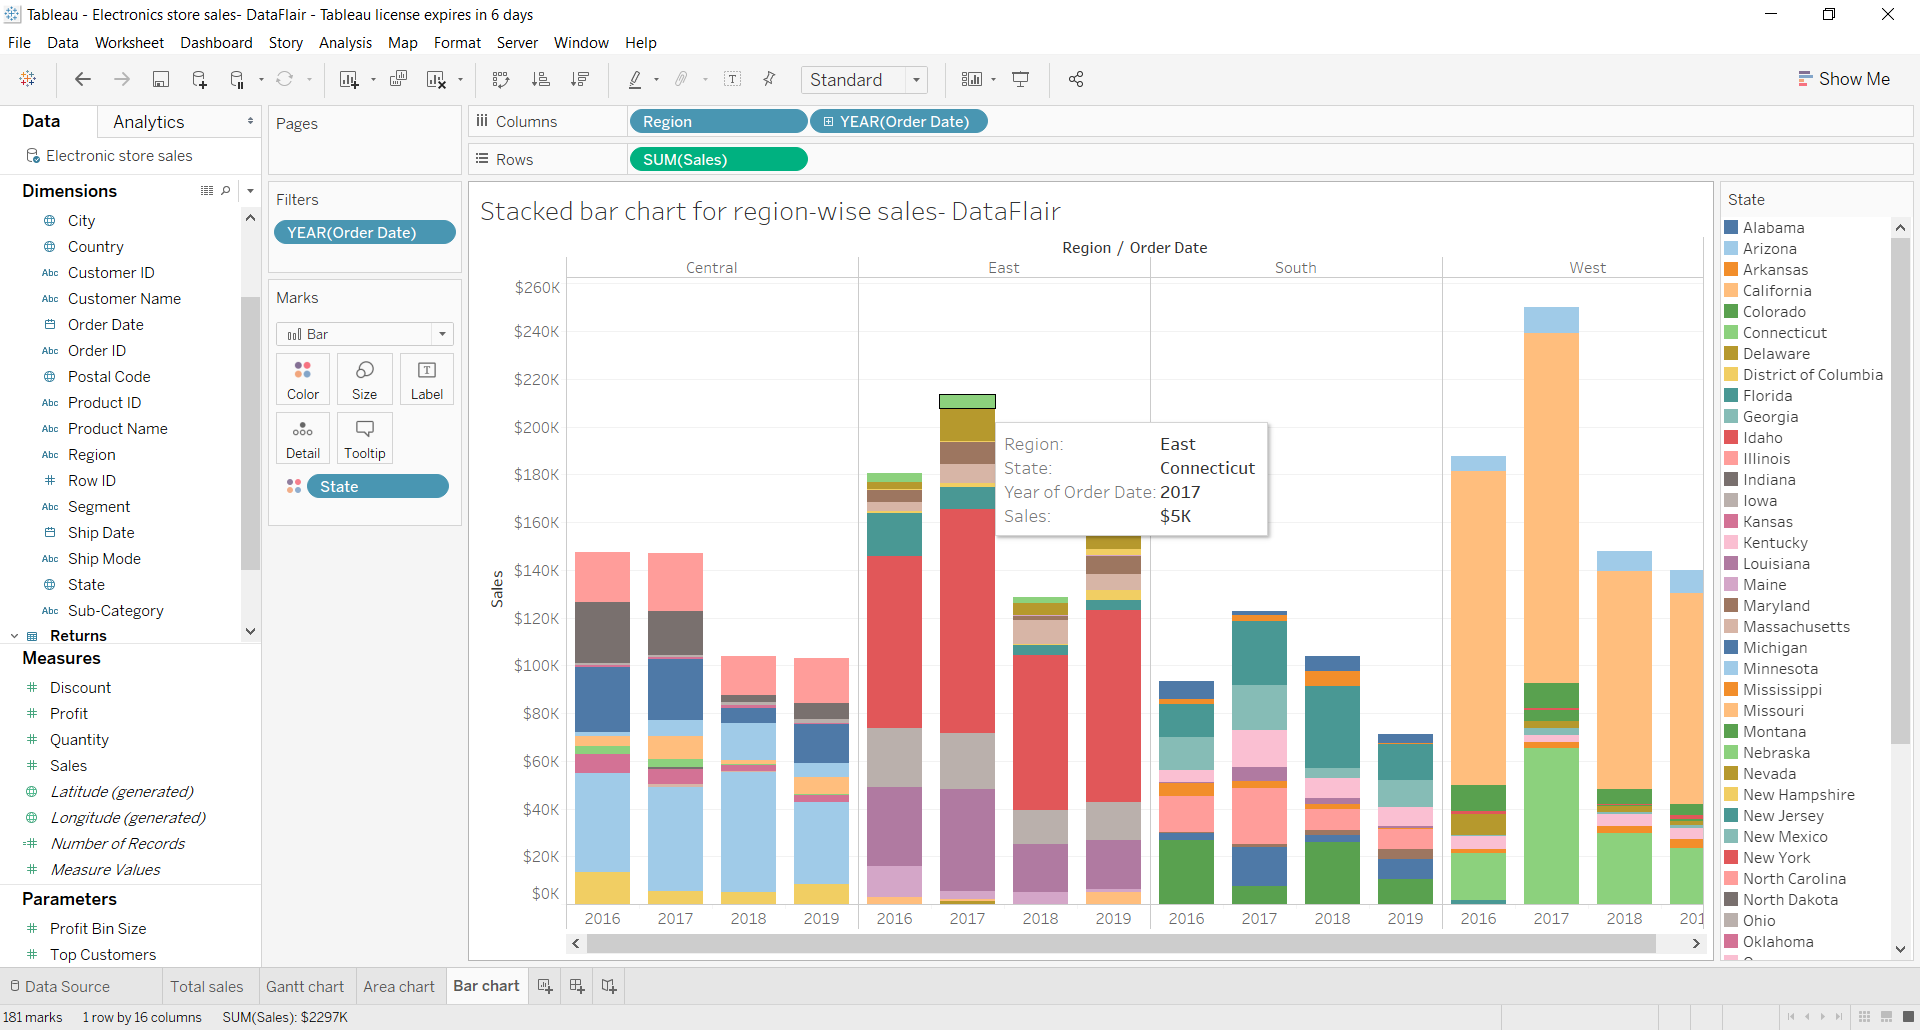The width and height of the screenshot is (1920, 1030).
Task: Pin the view with the pushpin icon
Action: [769, 79]
